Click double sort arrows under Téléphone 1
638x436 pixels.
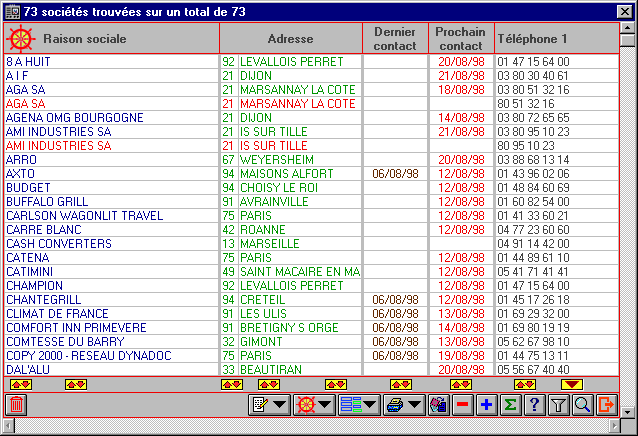pos(524,384)
